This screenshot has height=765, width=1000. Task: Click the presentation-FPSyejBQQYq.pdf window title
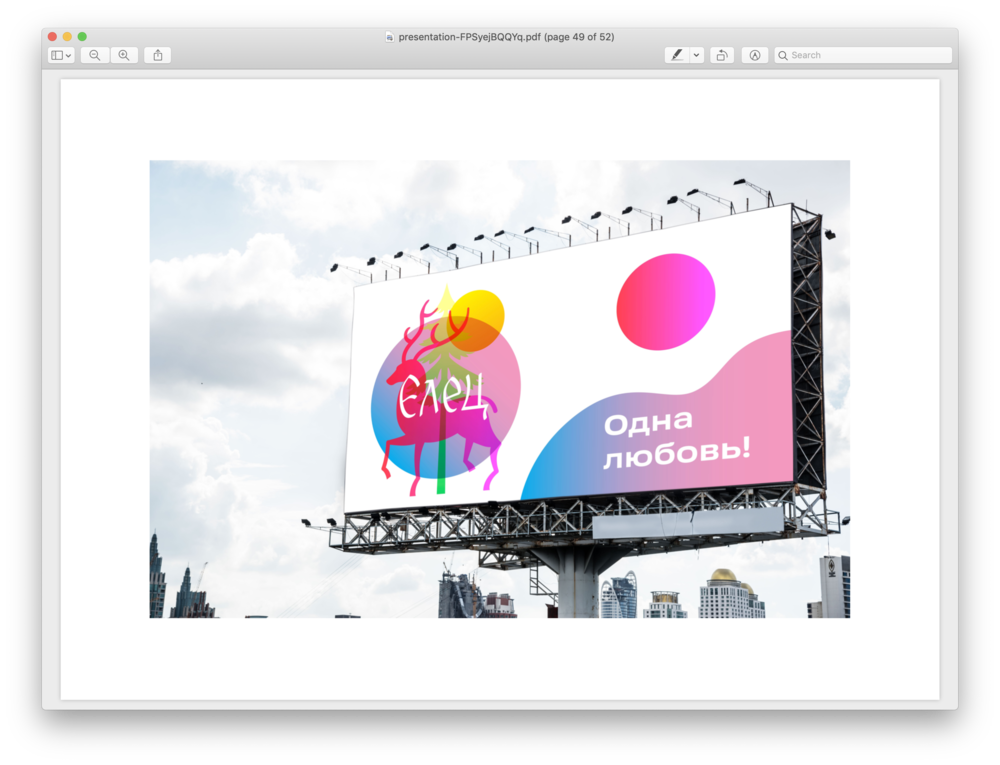pyautogui.click(x=506, y=37)
